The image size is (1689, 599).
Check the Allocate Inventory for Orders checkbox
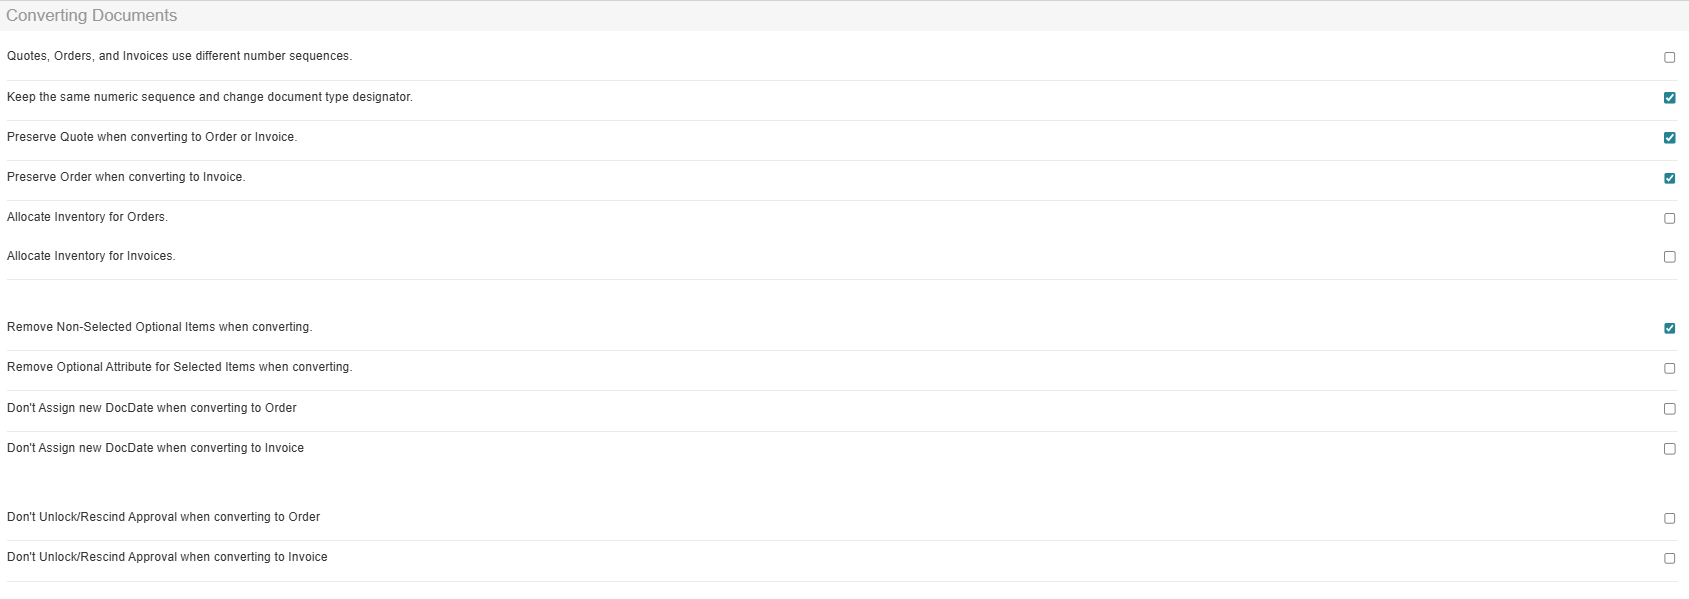point(1669,218)
